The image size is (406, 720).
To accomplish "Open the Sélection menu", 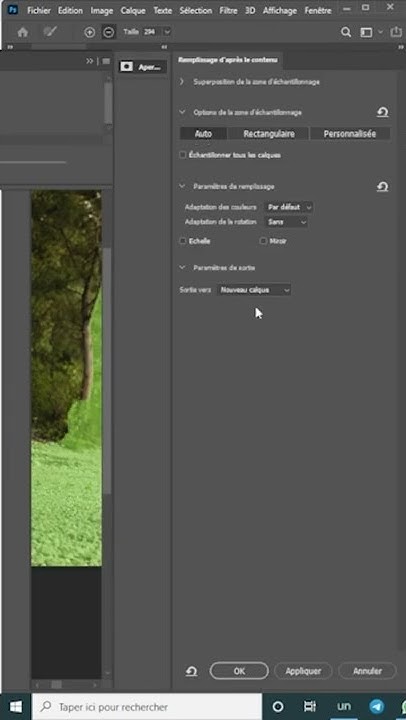I will 196,10.
